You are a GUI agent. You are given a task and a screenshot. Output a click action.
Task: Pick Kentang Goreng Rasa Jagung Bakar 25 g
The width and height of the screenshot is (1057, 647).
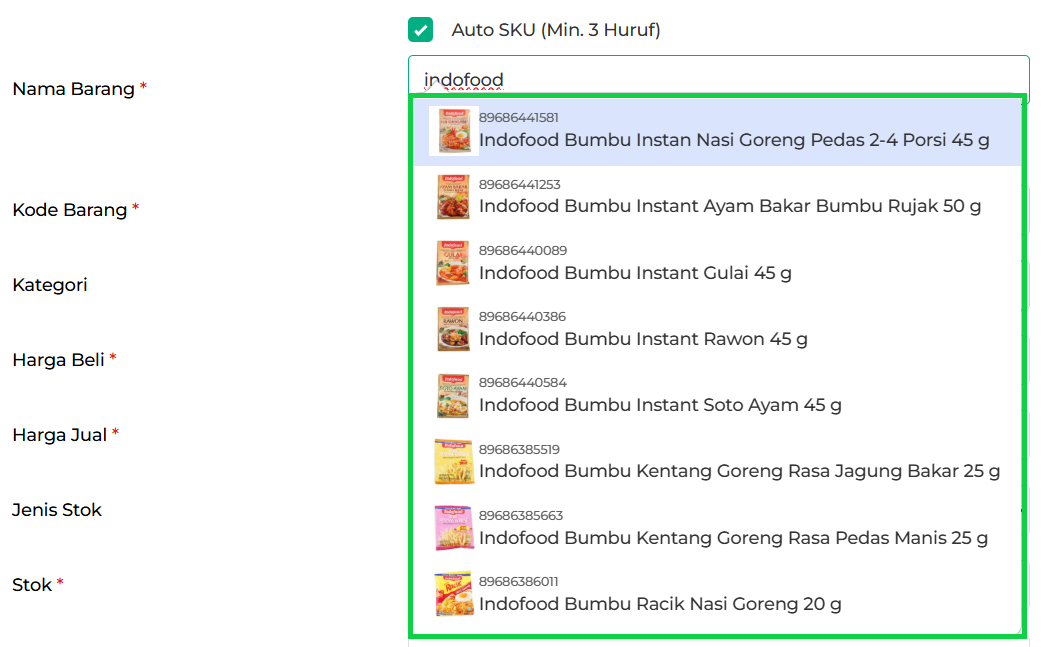tap(739, 471)
